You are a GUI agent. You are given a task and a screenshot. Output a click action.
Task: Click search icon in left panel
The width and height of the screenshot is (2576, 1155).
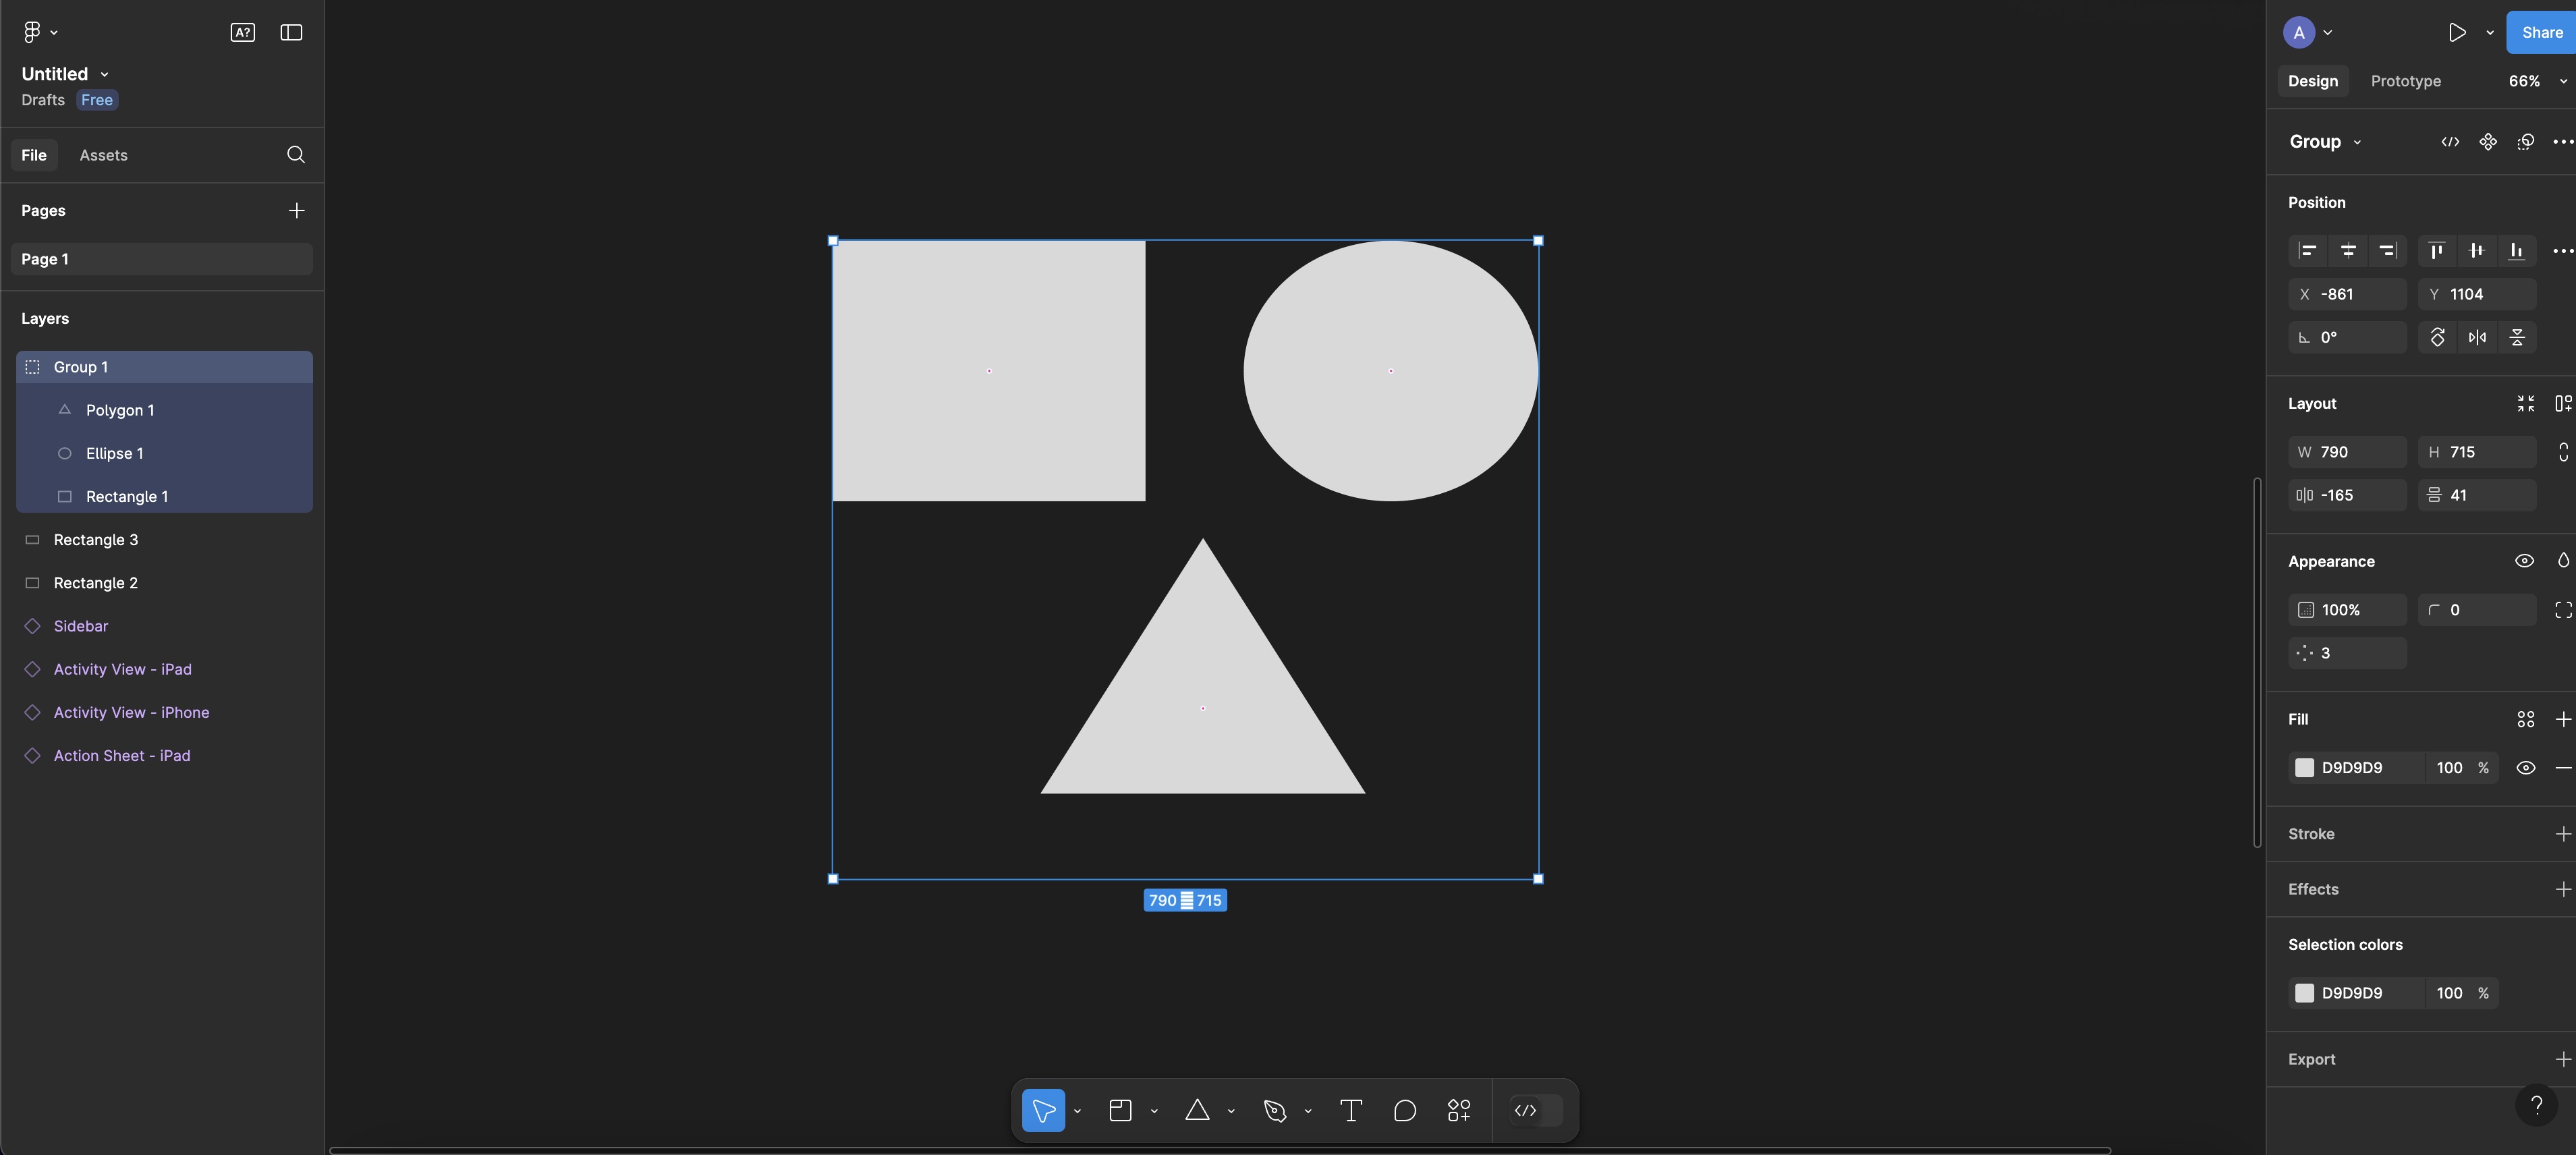pos(296,155)
